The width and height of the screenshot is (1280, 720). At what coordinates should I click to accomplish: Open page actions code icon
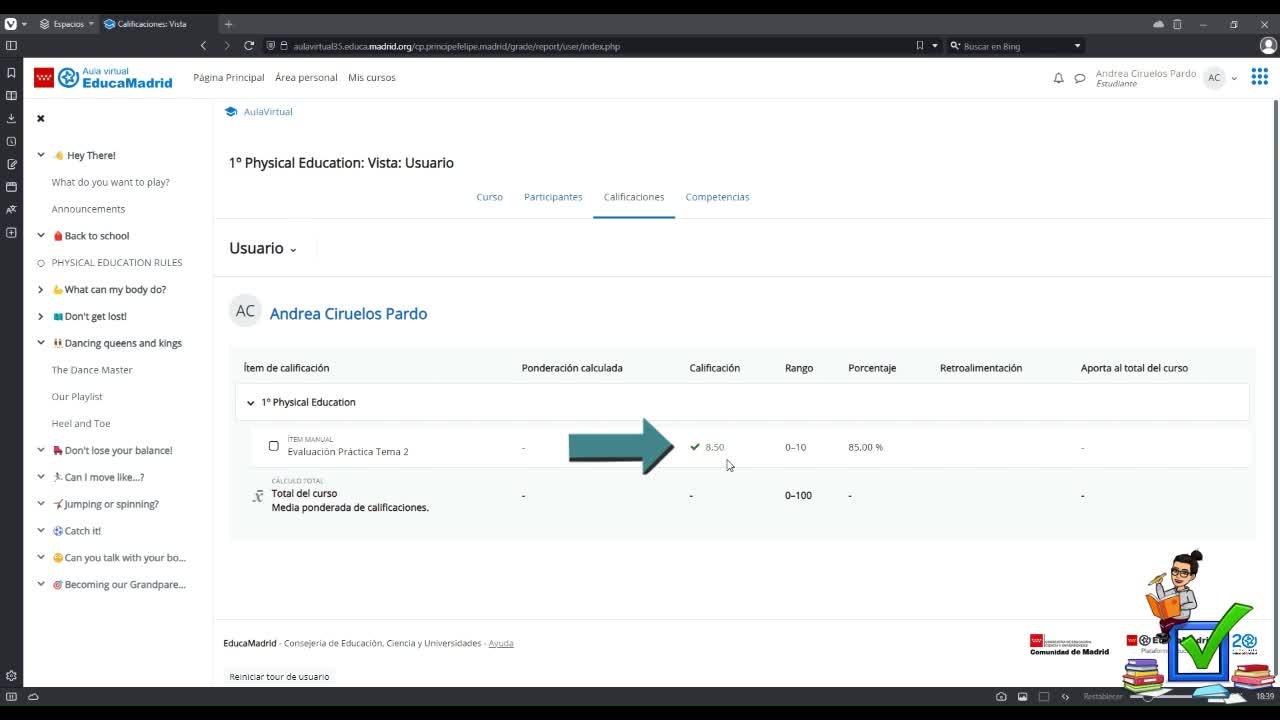1065,697
